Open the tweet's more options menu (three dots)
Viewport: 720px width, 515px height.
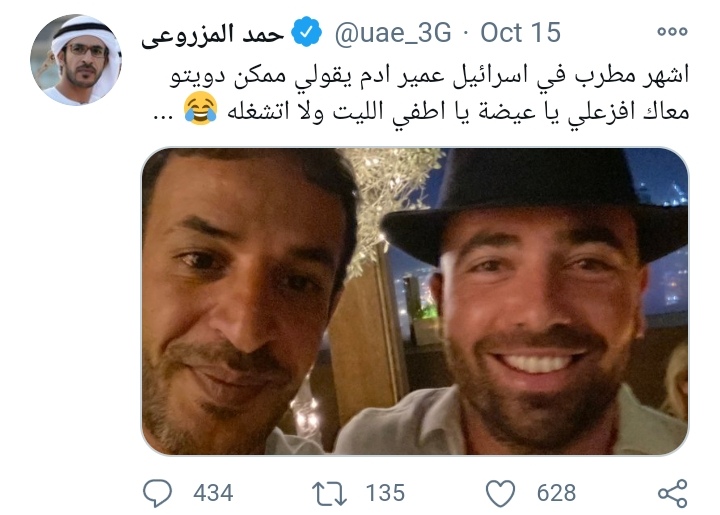(672, 31)
